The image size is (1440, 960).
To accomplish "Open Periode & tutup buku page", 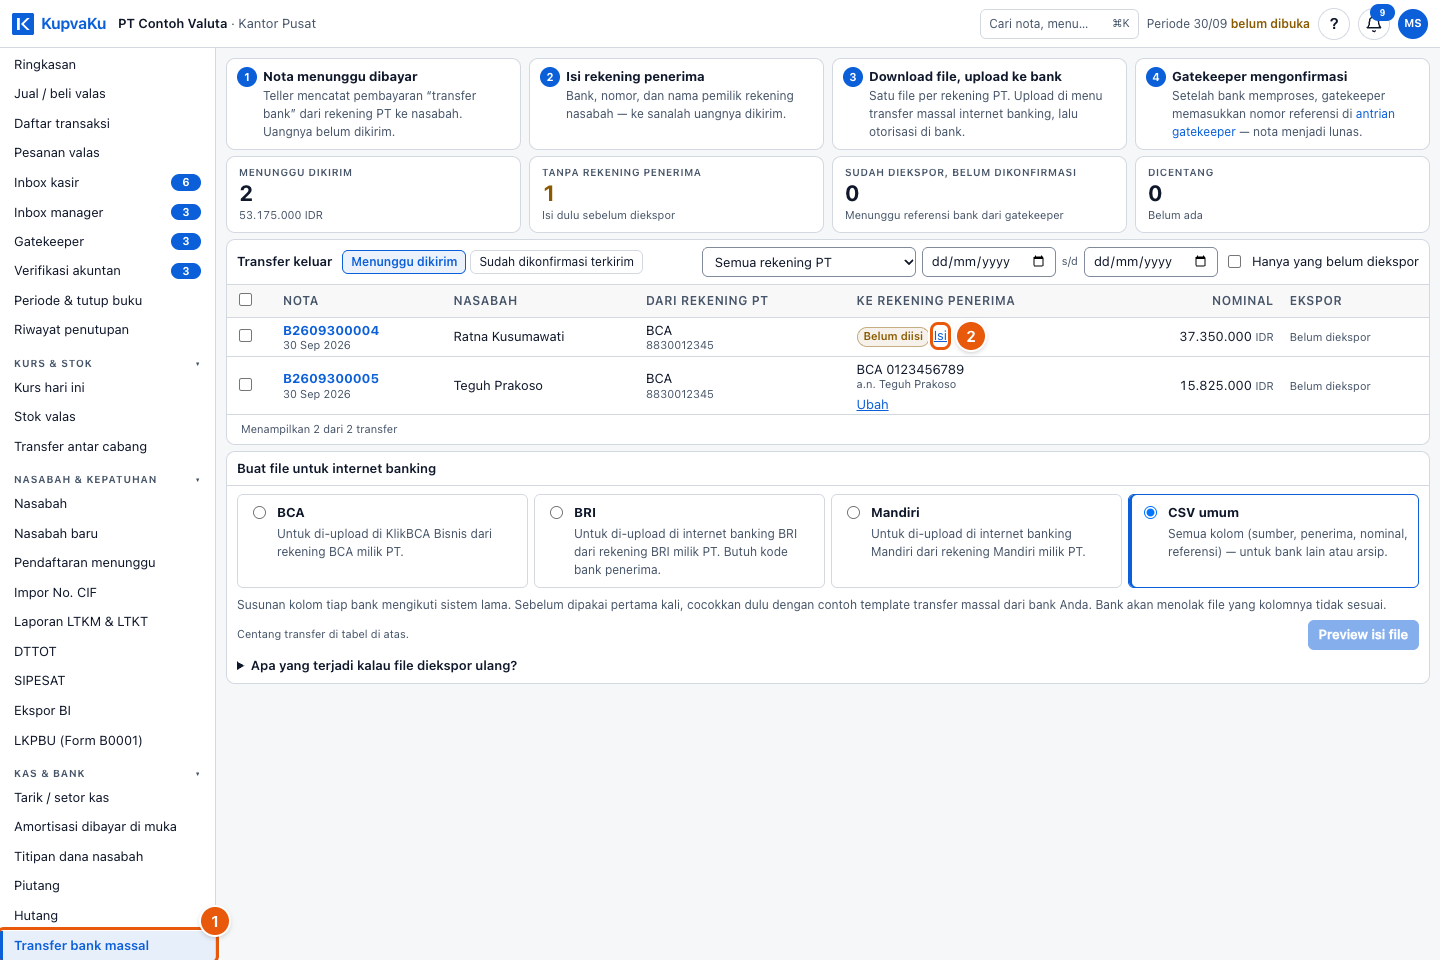I will 107,301.
